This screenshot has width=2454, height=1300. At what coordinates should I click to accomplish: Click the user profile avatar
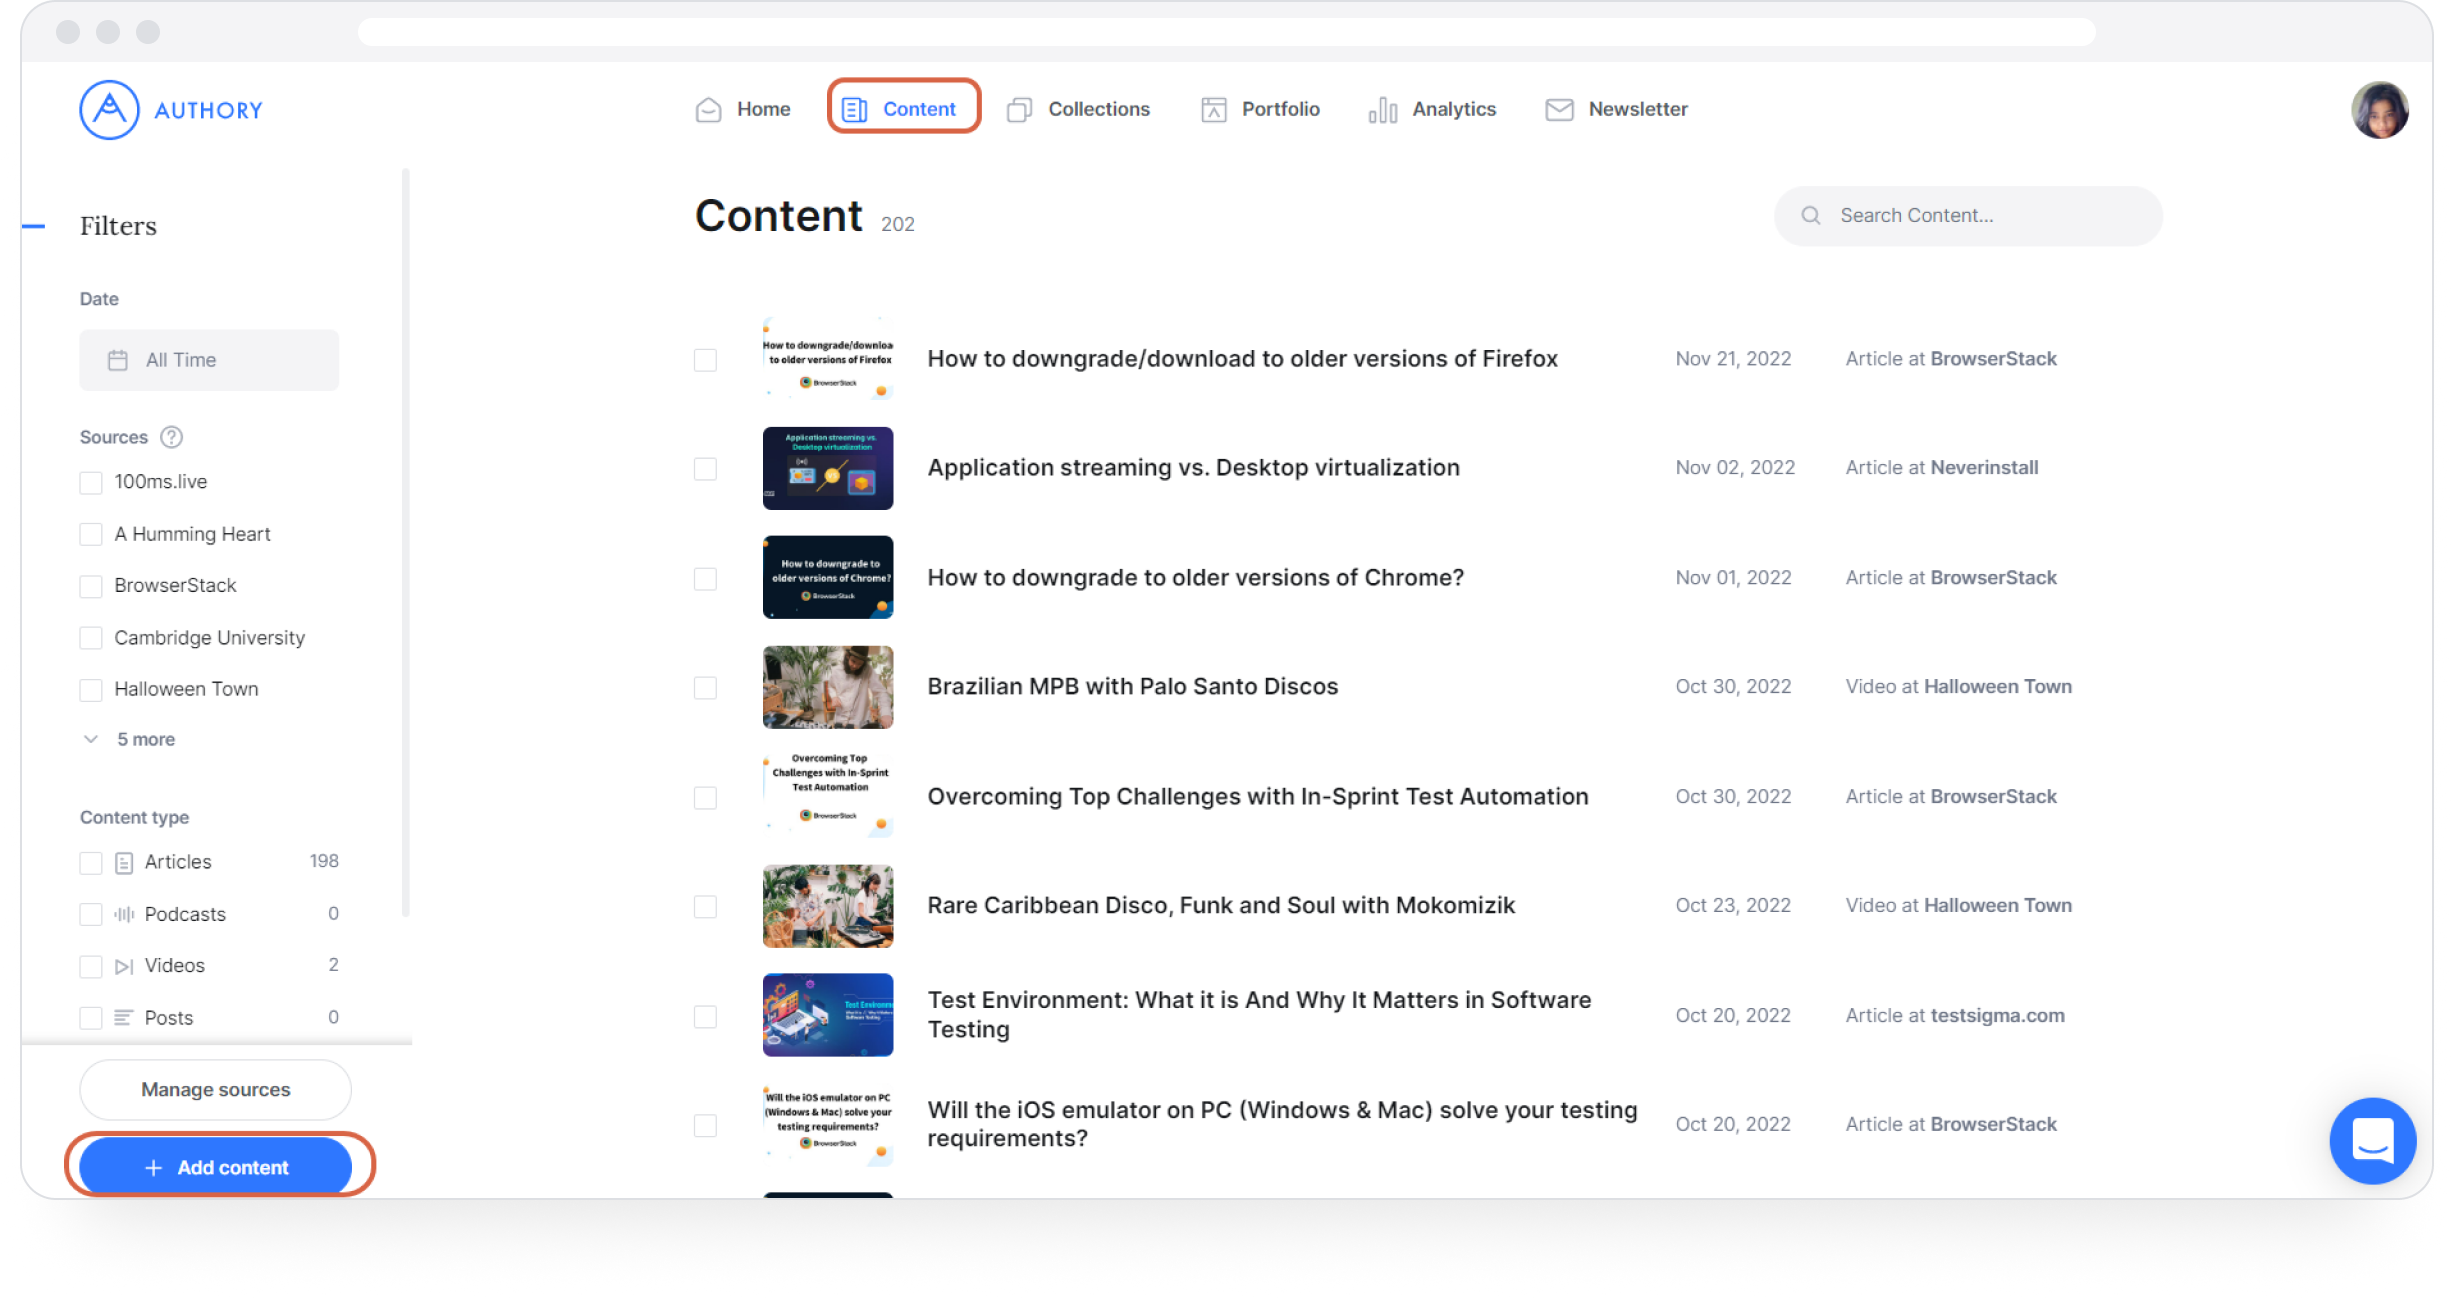click(x=2379, y=110)
